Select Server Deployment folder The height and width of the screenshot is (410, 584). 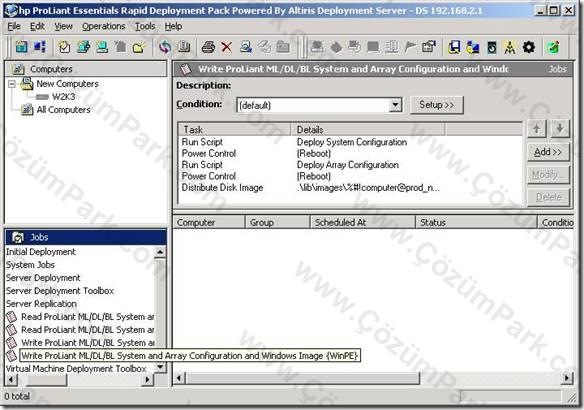click(43, 278)
